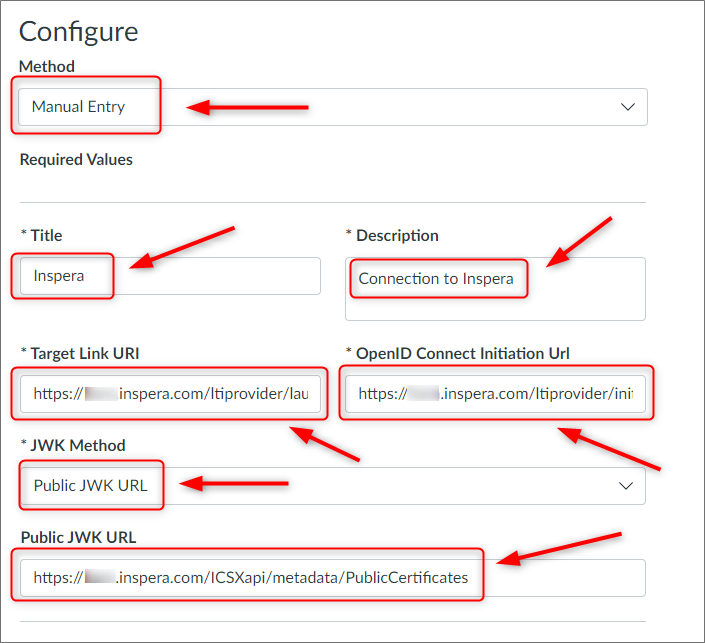Screen dimensions: 705x643
Task: Click the '* JWK Method' label
Action: tap(73, 446)
